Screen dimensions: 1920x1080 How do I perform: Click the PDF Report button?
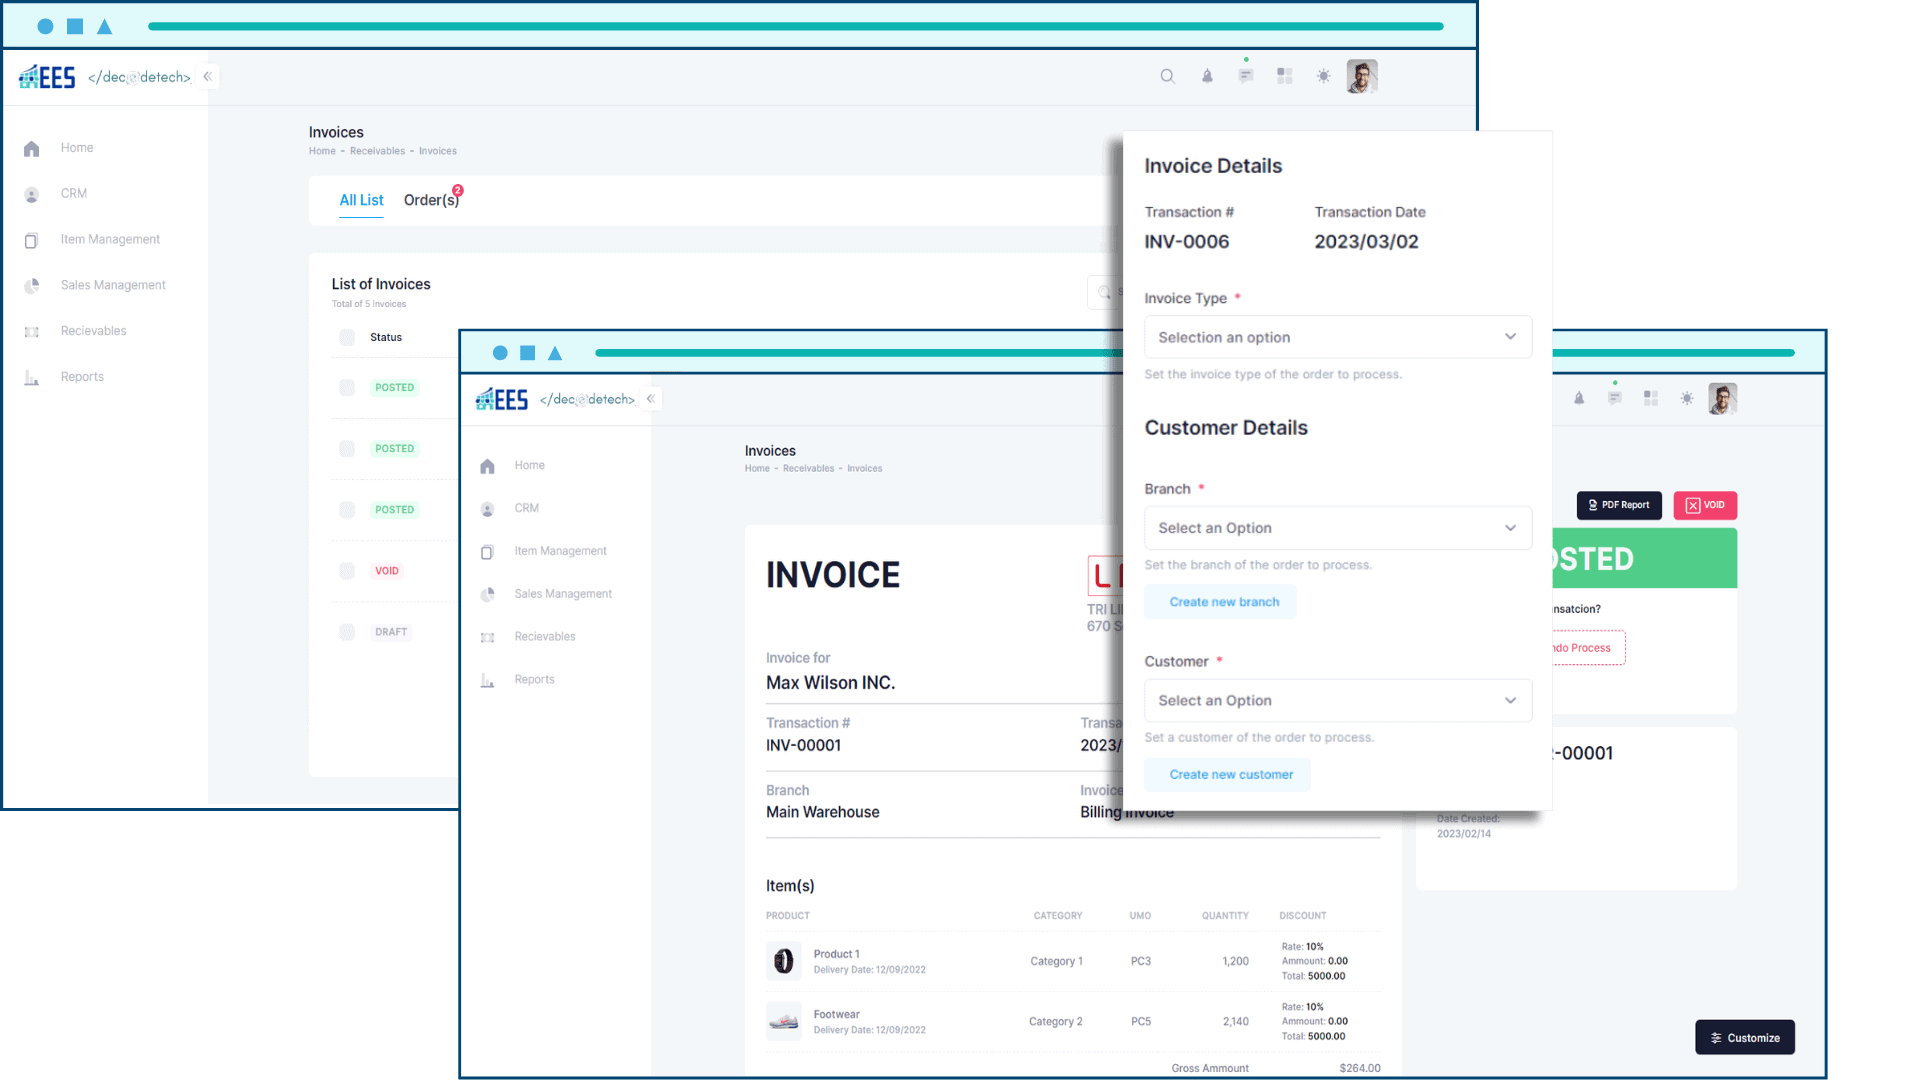click(x=1618, y=505)
